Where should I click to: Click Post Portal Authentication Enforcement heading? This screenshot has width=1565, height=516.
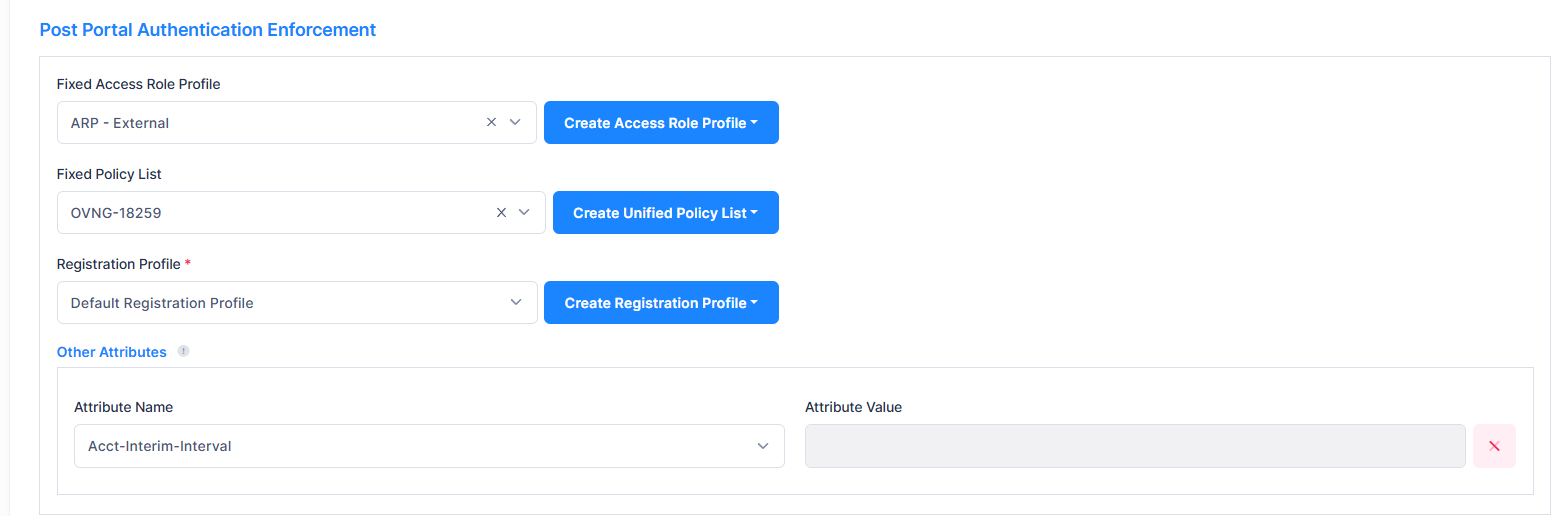[x=207, y=30]
